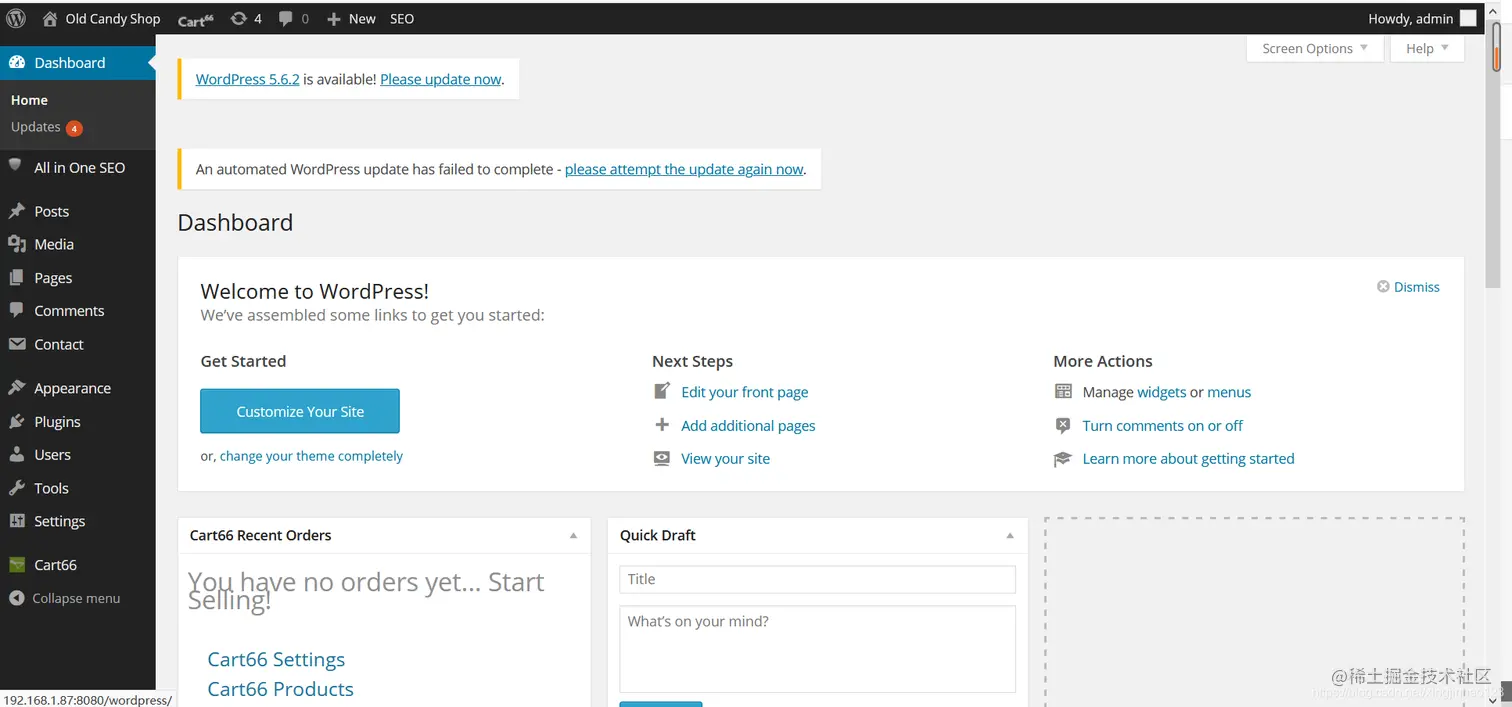Focus the Quick Draft Title field
Screen dimensions: 1512x707
[817, 579]
